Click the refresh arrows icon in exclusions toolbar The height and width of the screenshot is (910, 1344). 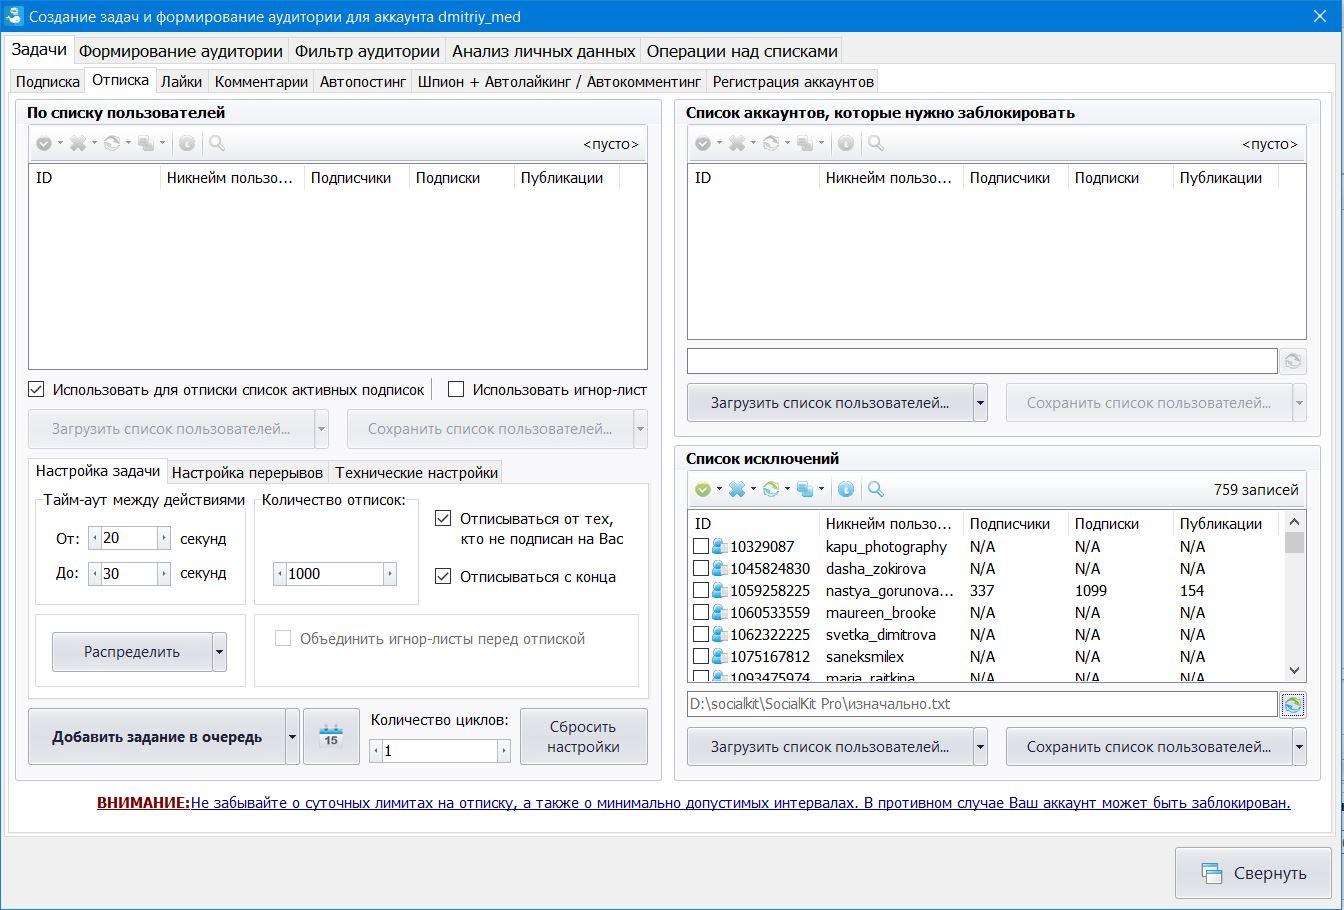[771, 489]
